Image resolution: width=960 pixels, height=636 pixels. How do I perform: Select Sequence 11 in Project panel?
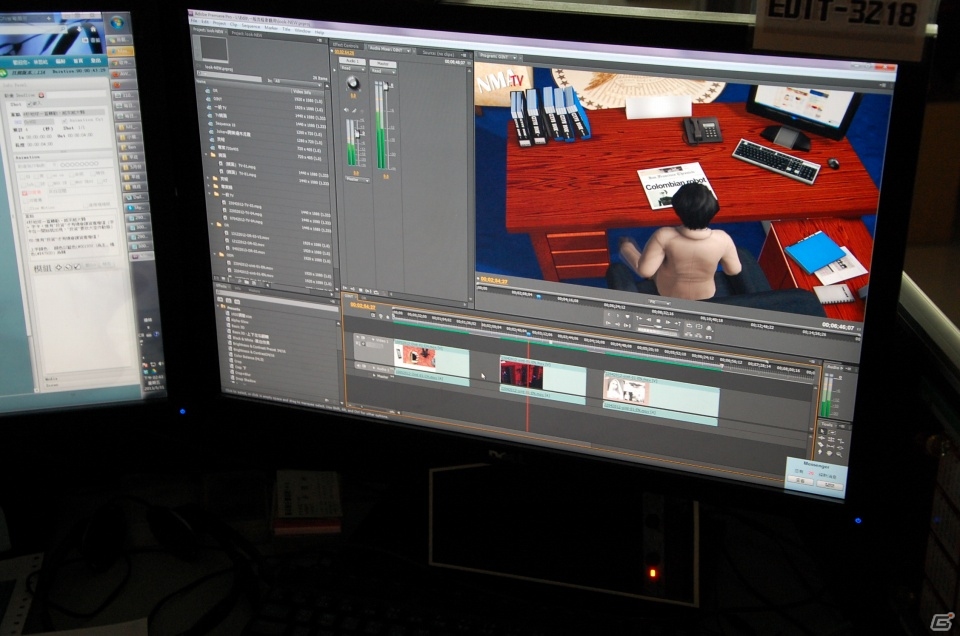coord(225,124)
